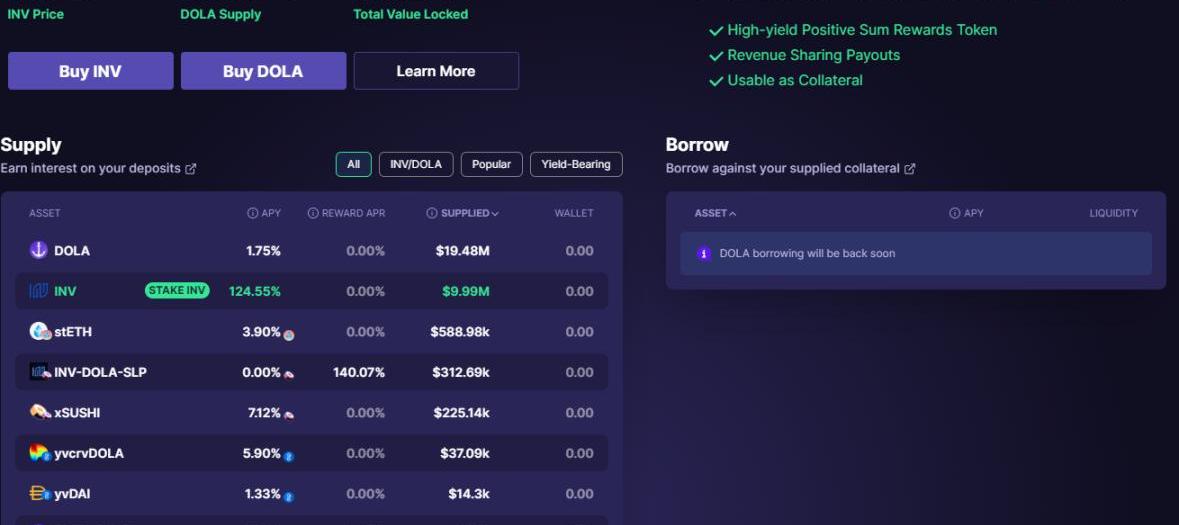The image size is (1179, 525).
Task: Sort supply table by Wallet header
Action: [574, 213]
